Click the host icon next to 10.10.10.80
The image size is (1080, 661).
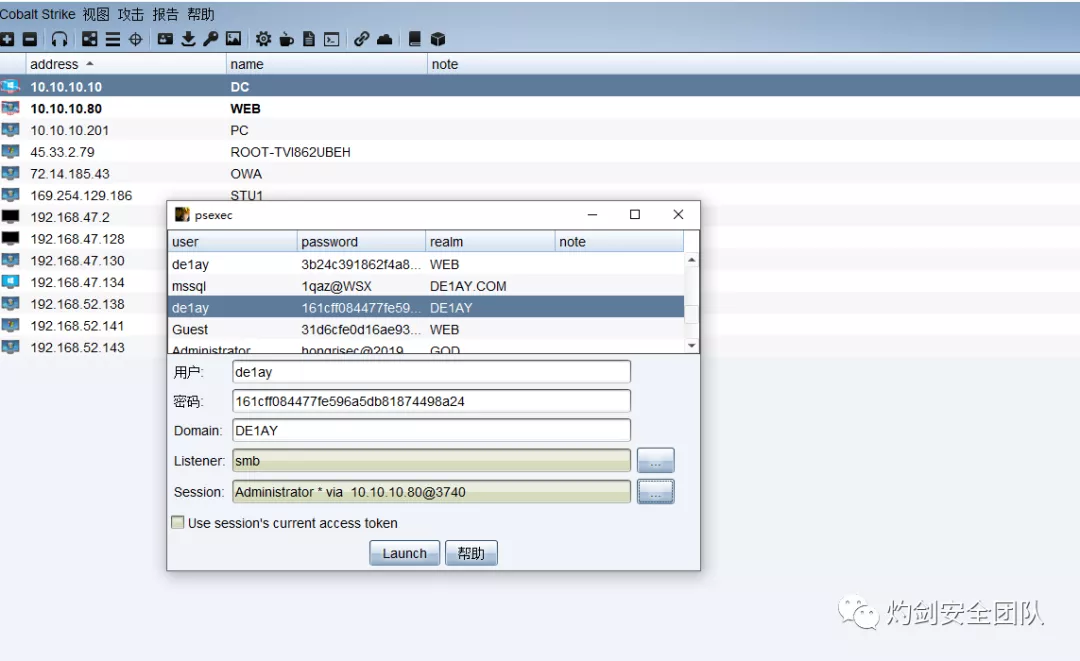coord(10,108)
